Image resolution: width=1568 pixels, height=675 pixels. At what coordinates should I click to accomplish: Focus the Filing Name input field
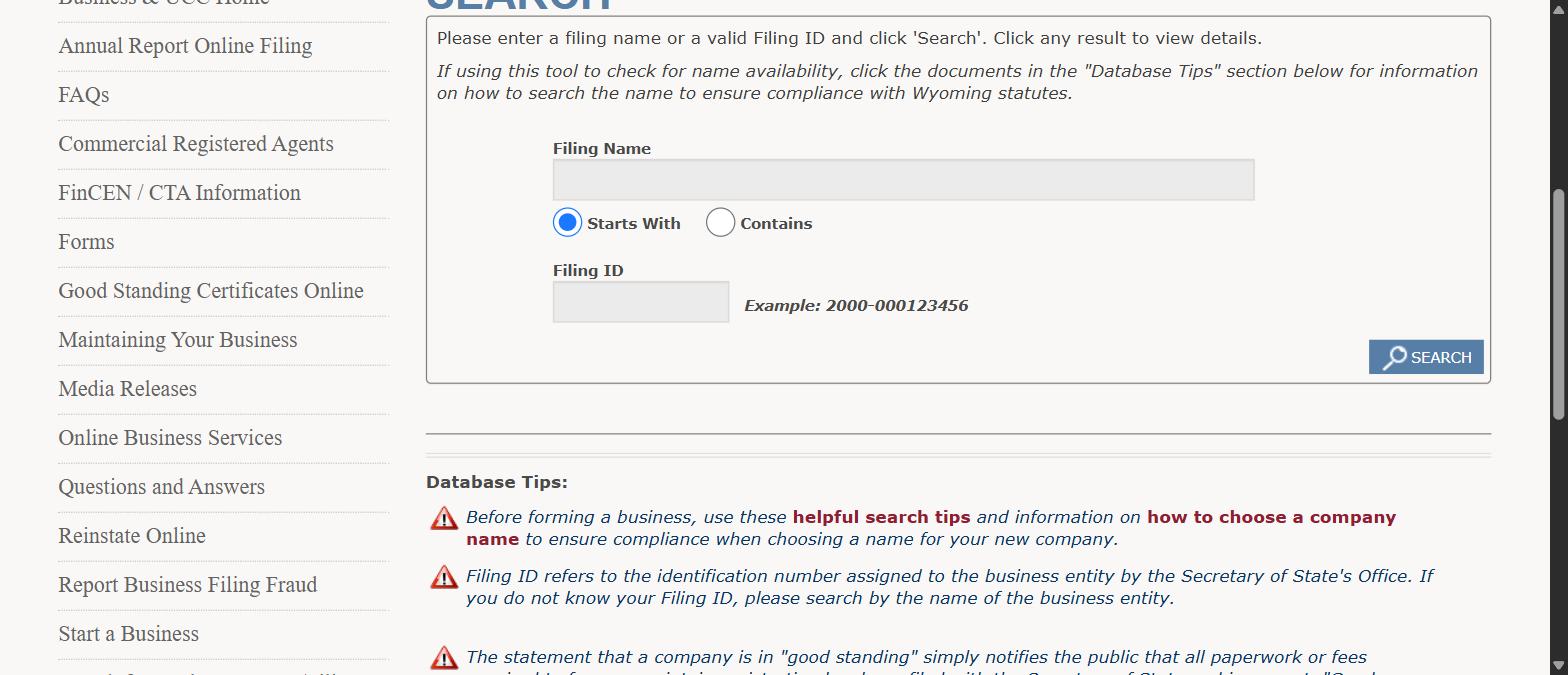click(x=903, y=180)
